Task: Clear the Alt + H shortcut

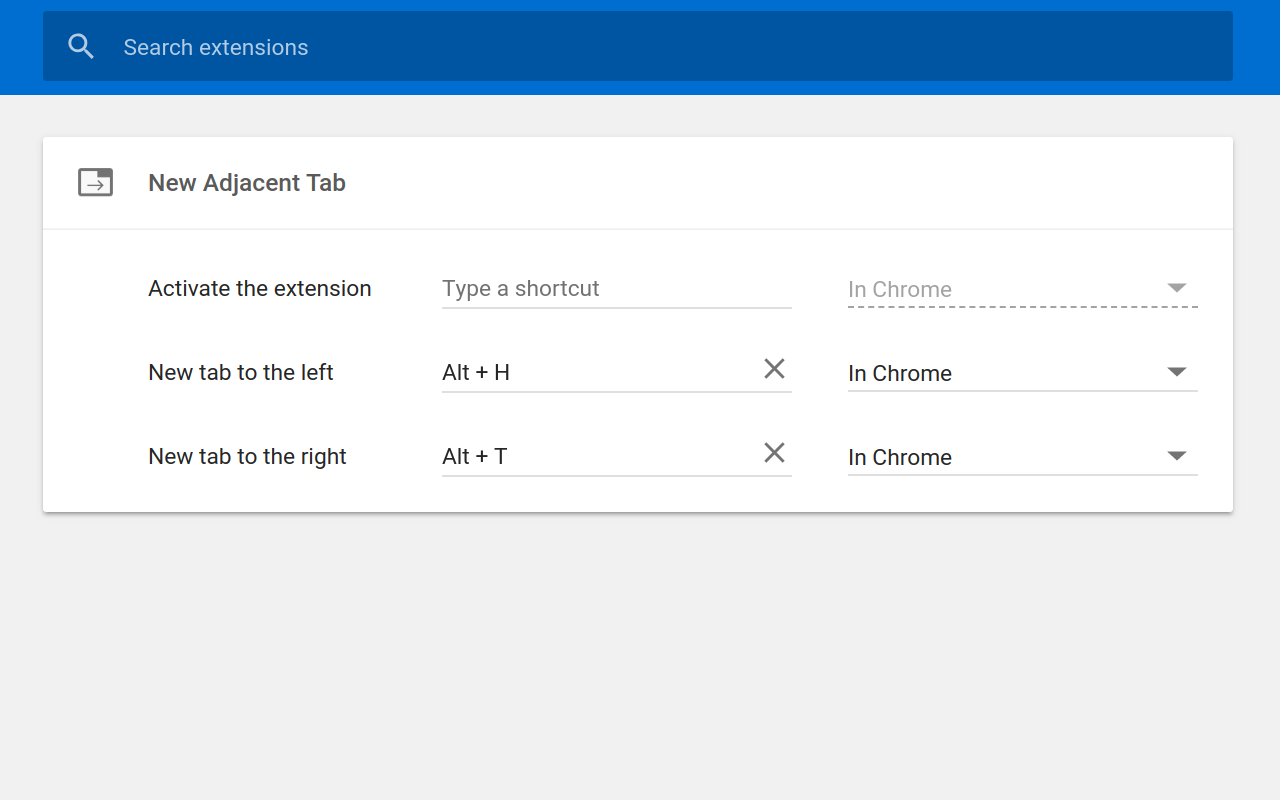Action: (x=774, y=369)
